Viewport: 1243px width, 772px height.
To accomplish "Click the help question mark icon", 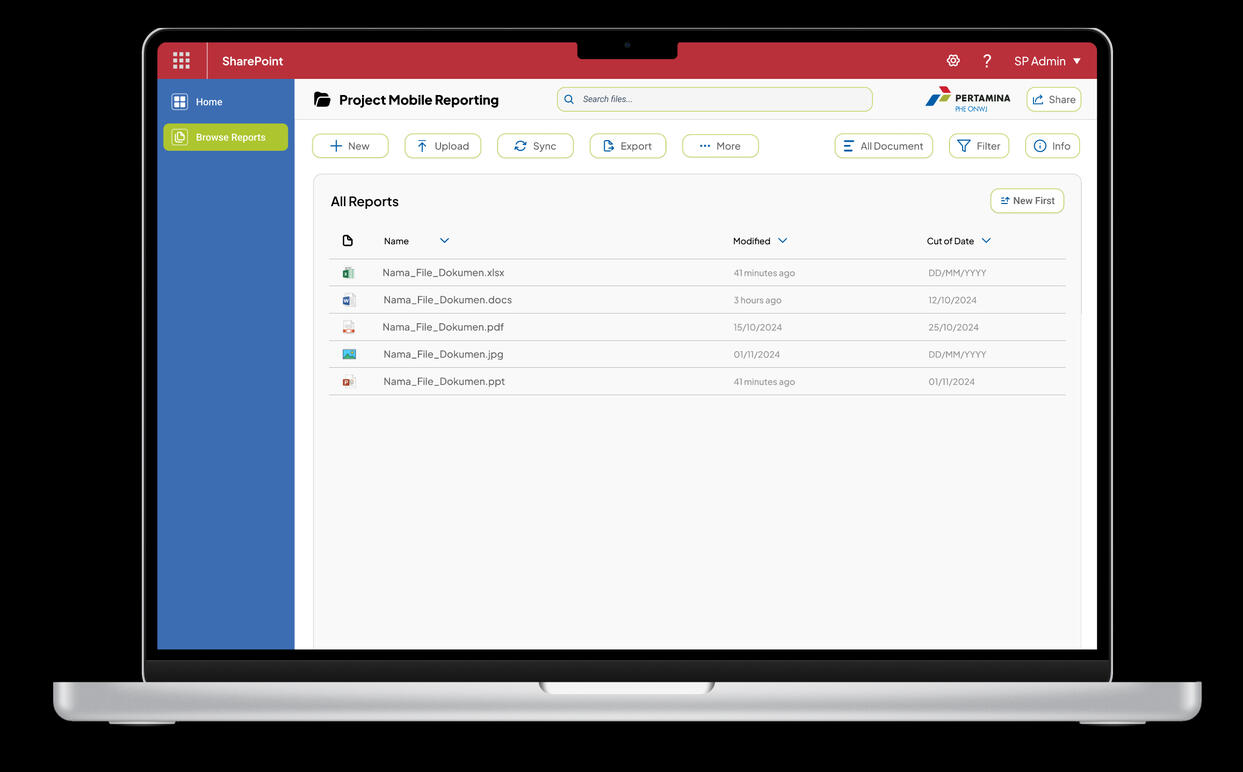I will pos(987,61).
